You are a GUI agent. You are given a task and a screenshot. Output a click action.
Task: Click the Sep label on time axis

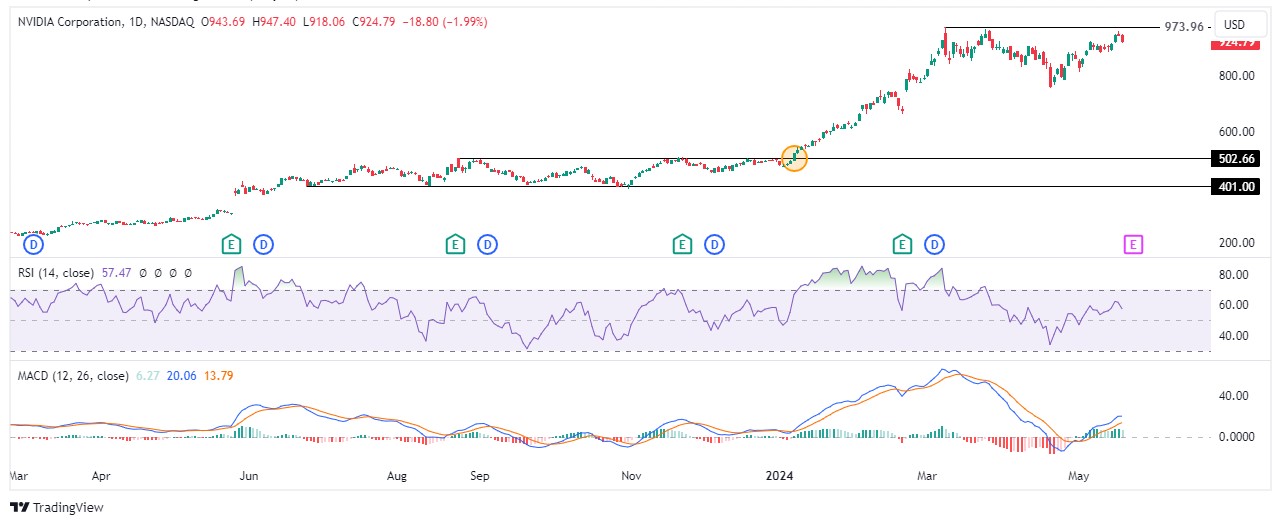pos(479,478)
